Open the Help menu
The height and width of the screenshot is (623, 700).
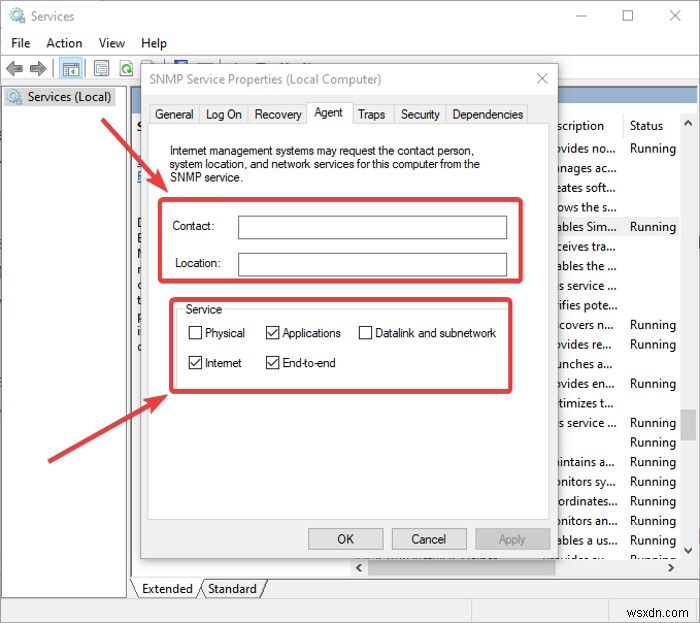pyautogui.click(x=154, y=43)
